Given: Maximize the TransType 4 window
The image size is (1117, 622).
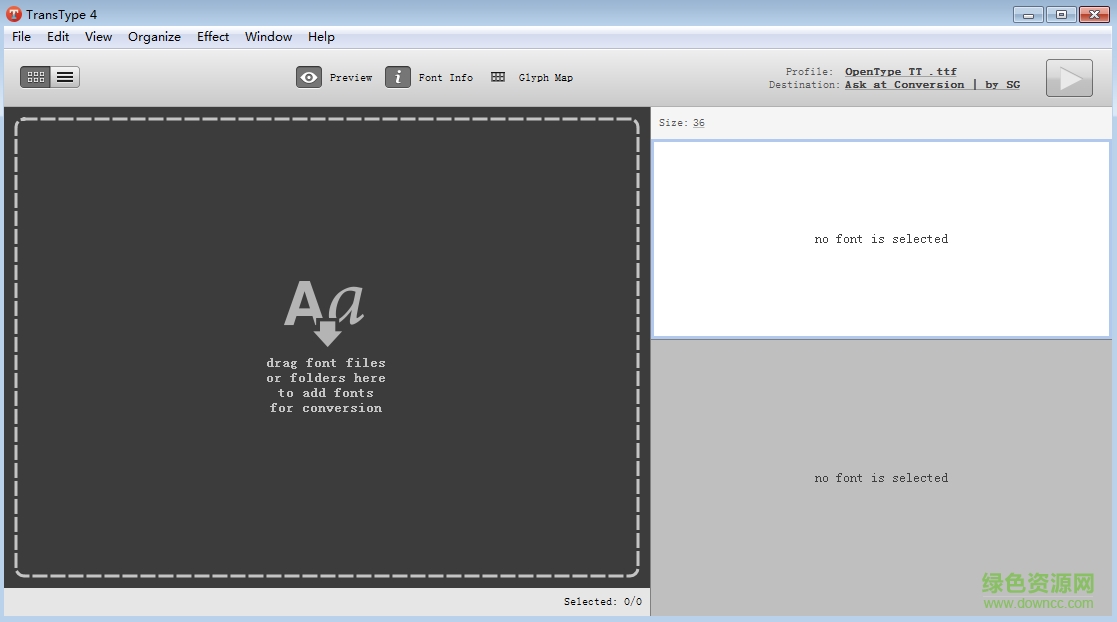Looking at the screenshot, I should click(1061, 14).
